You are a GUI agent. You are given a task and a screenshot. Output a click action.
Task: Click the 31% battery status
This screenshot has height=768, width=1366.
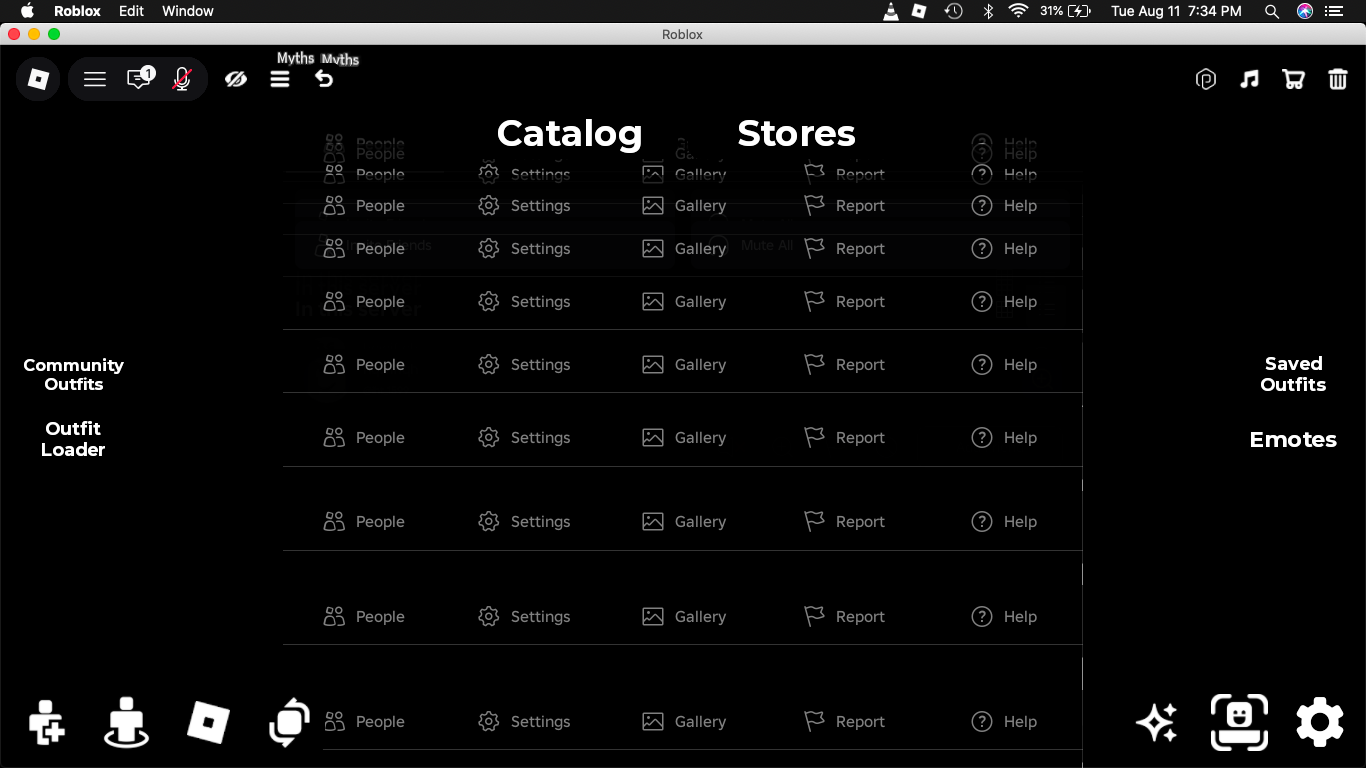pos(1065,11)
